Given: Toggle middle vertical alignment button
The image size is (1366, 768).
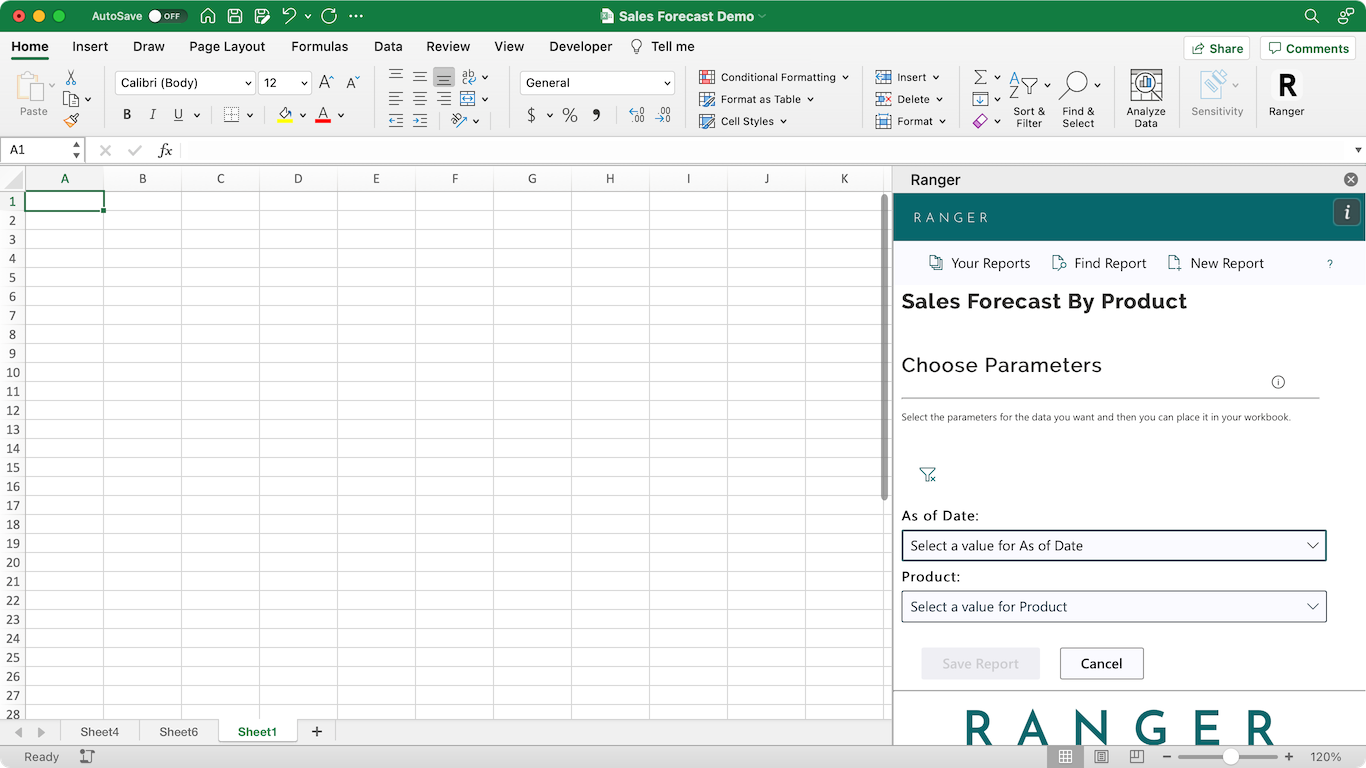Looking at the screenshot, I should click(420, 77).
